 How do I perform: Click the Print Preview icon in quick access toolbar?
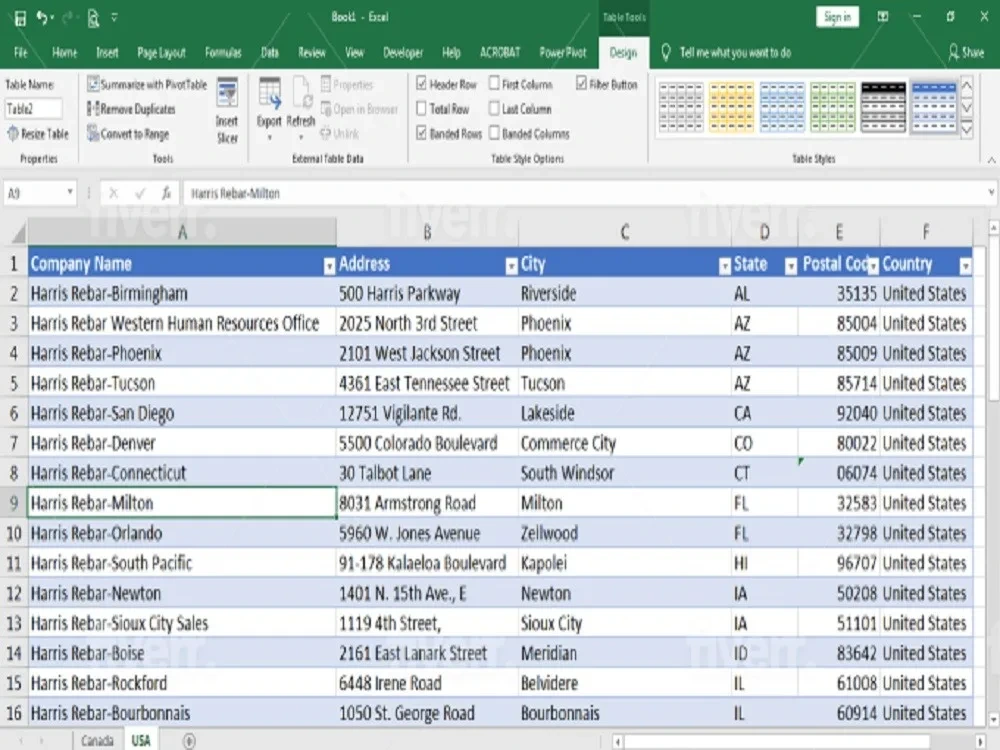click(93, 18)
